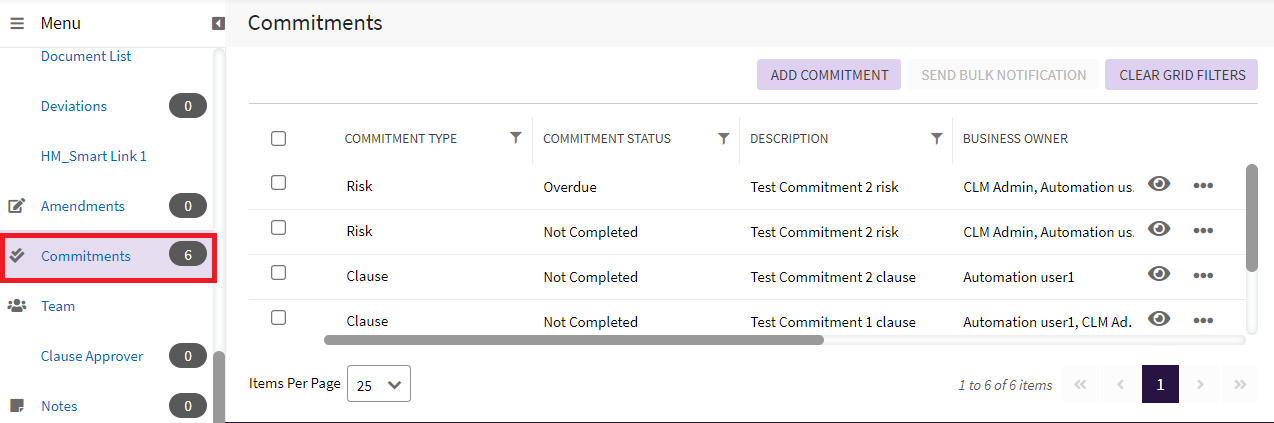The height and width of the screenshot is (423, 1274).
Task: Click the eye icon for Overdue commitment
Action: (x=1159, y=184)
